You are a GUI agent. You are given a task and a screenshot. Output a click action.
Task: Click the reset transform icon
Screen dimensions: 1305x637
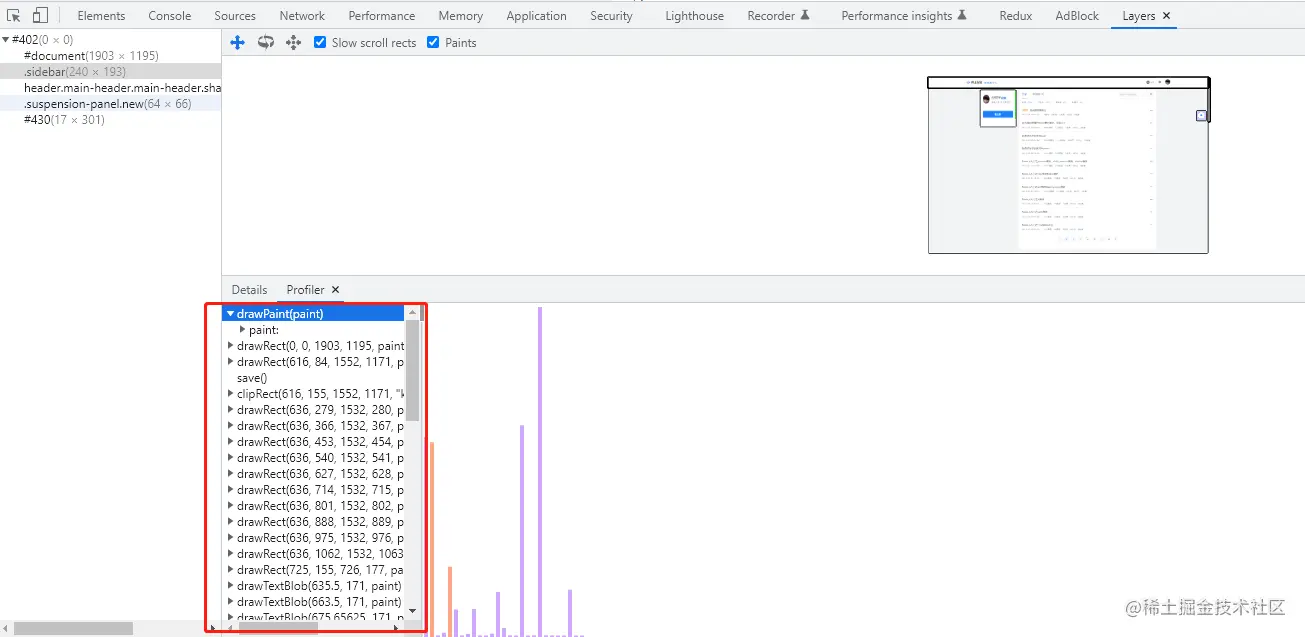294,42
